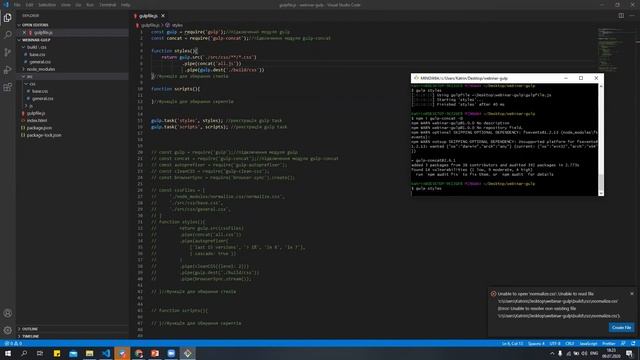This screenshot has width=640, height=360.
Task: Open Windows taskbar search
Action: [x=24, y=353]
